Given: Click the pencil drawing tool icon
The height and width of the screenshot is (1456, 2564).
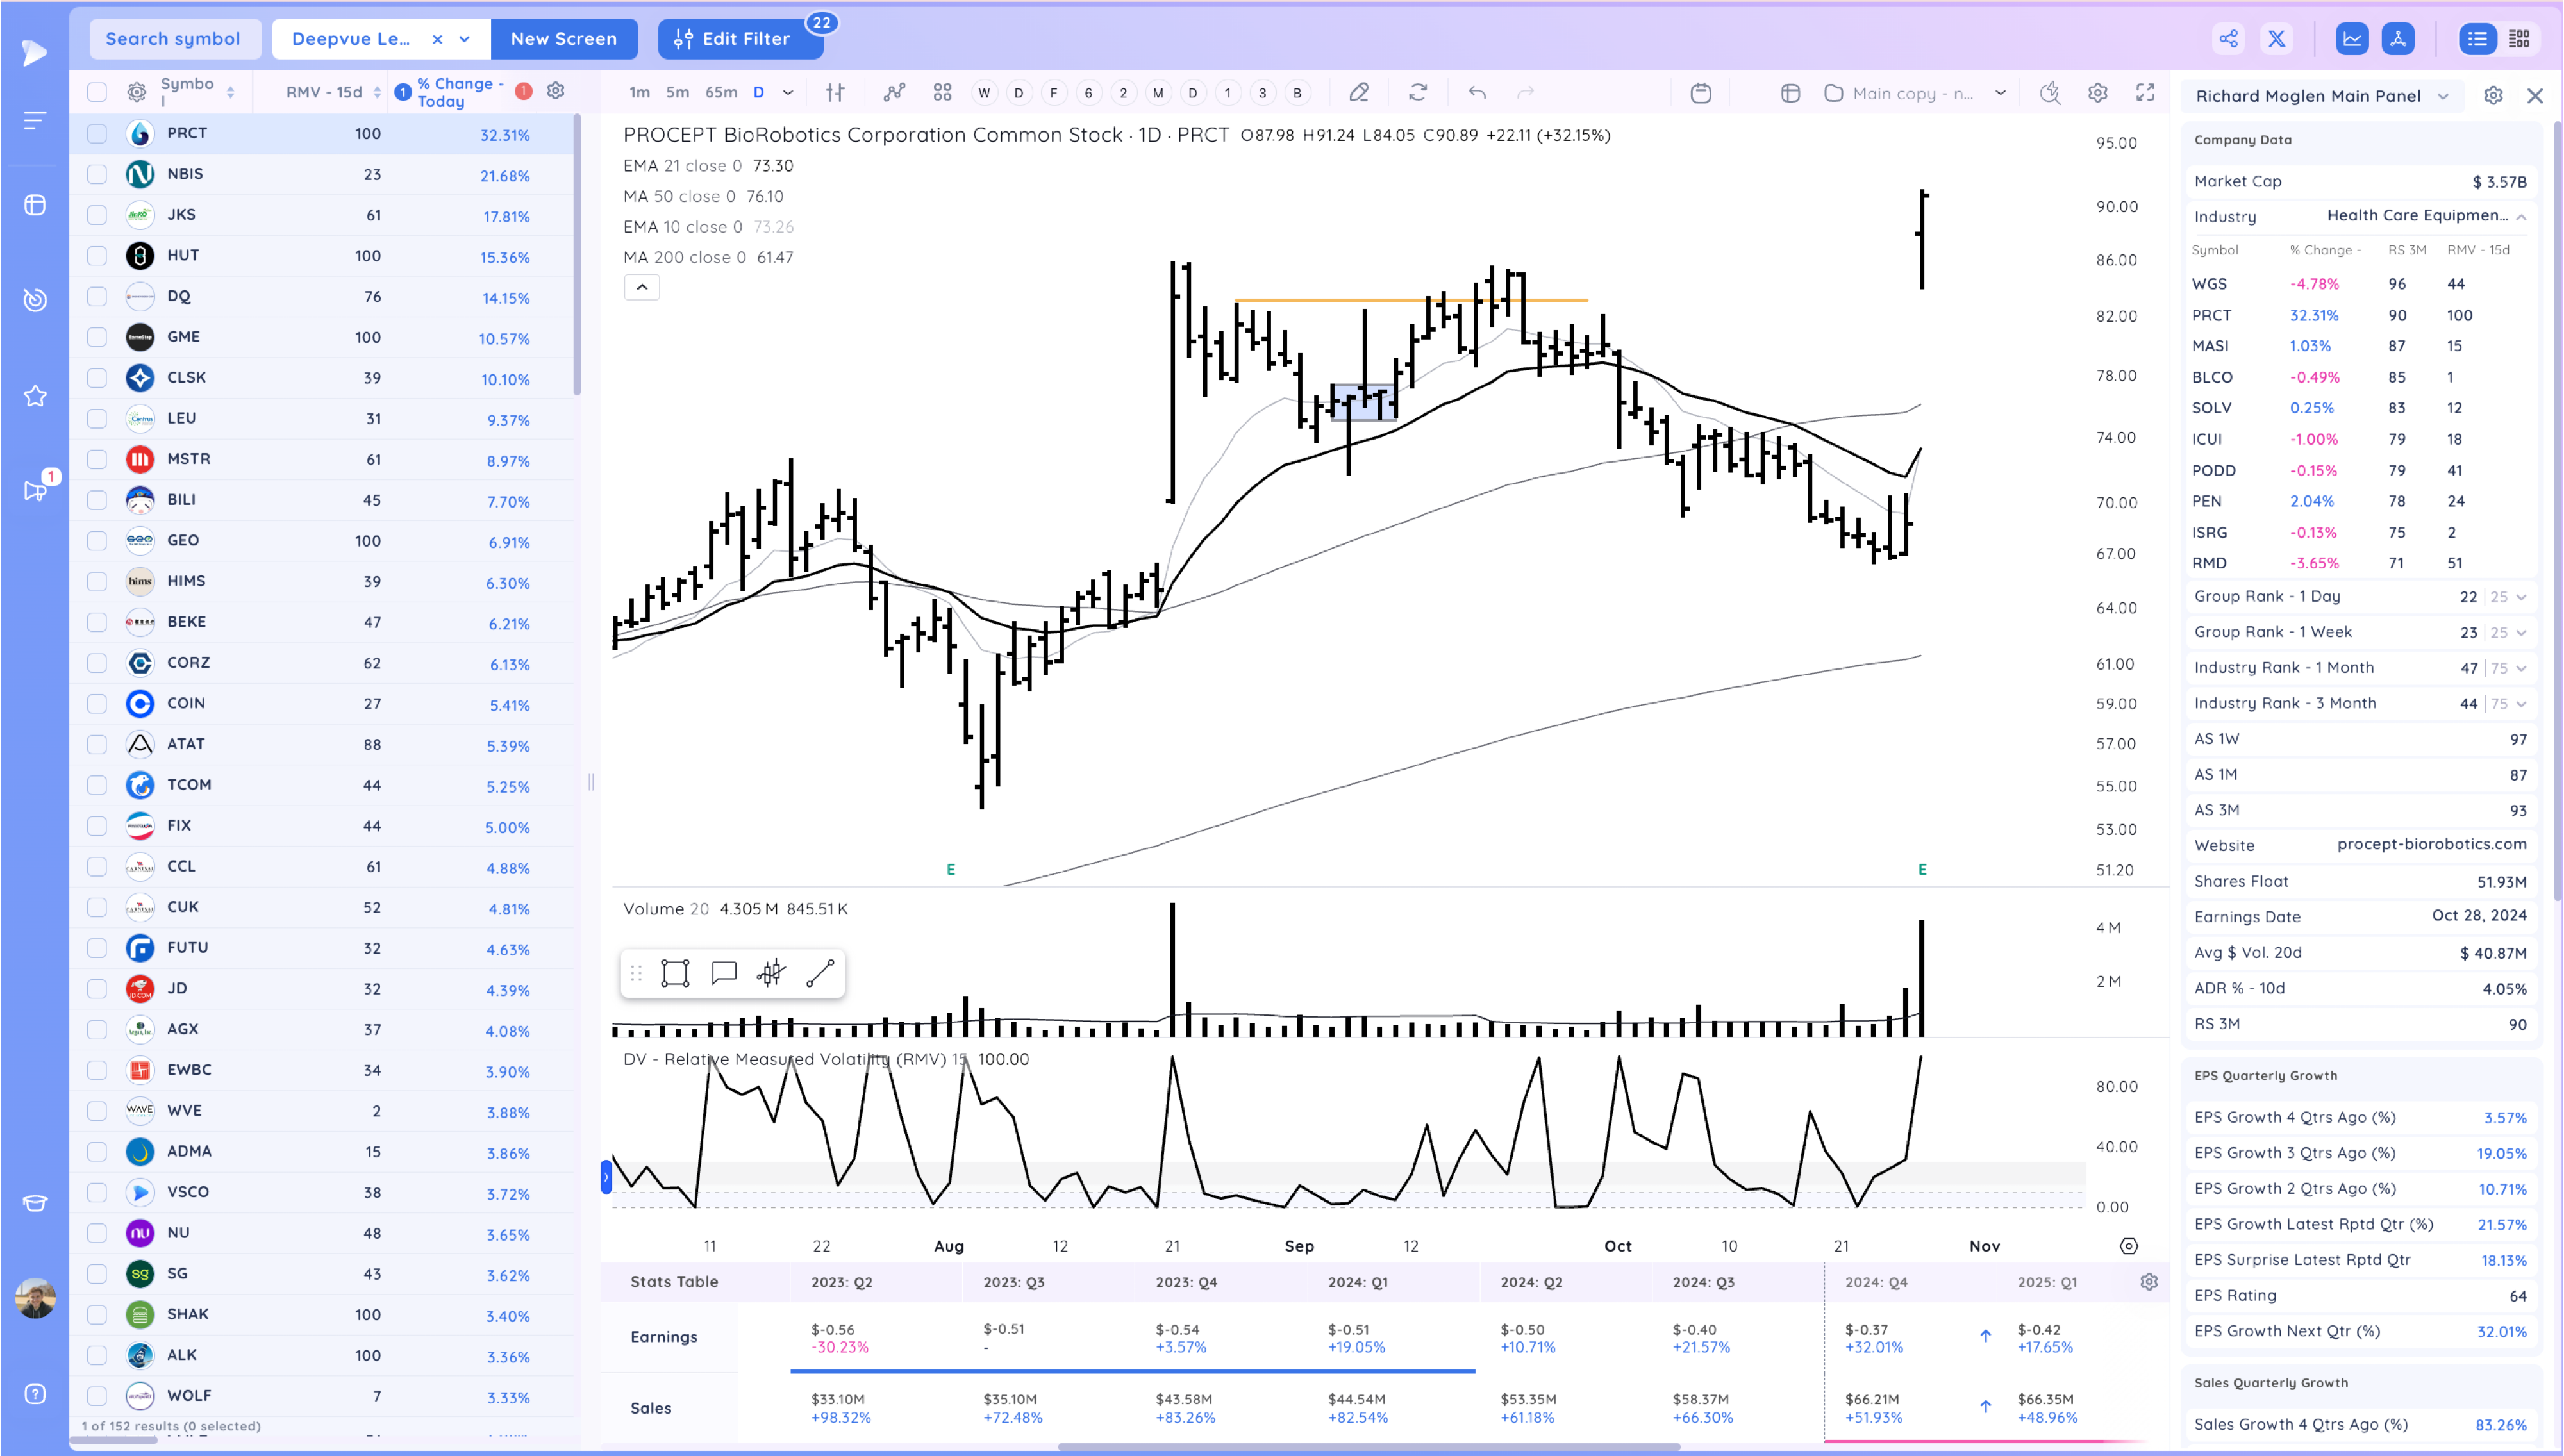Looking at the screenshot, I should tap(1358, 93).
